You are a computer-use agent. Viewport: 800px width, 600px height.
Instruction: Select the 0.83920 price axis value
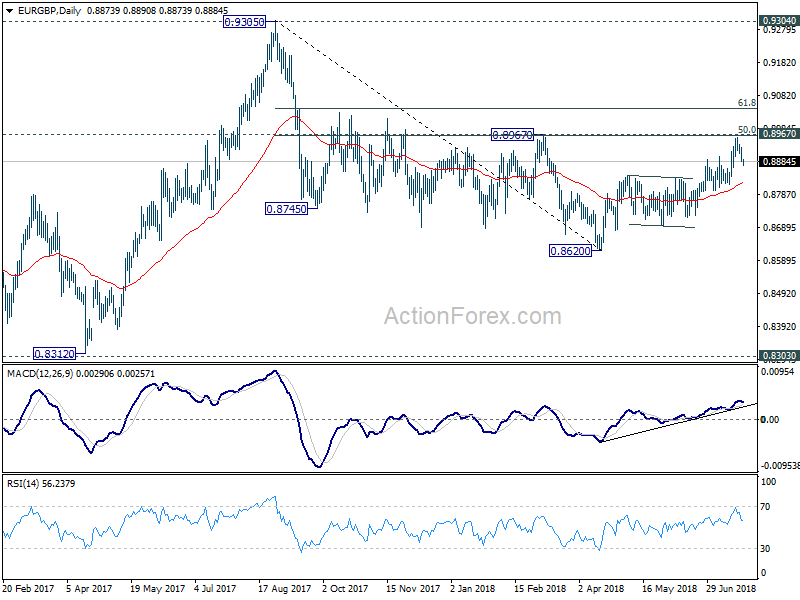pos(780,327)
